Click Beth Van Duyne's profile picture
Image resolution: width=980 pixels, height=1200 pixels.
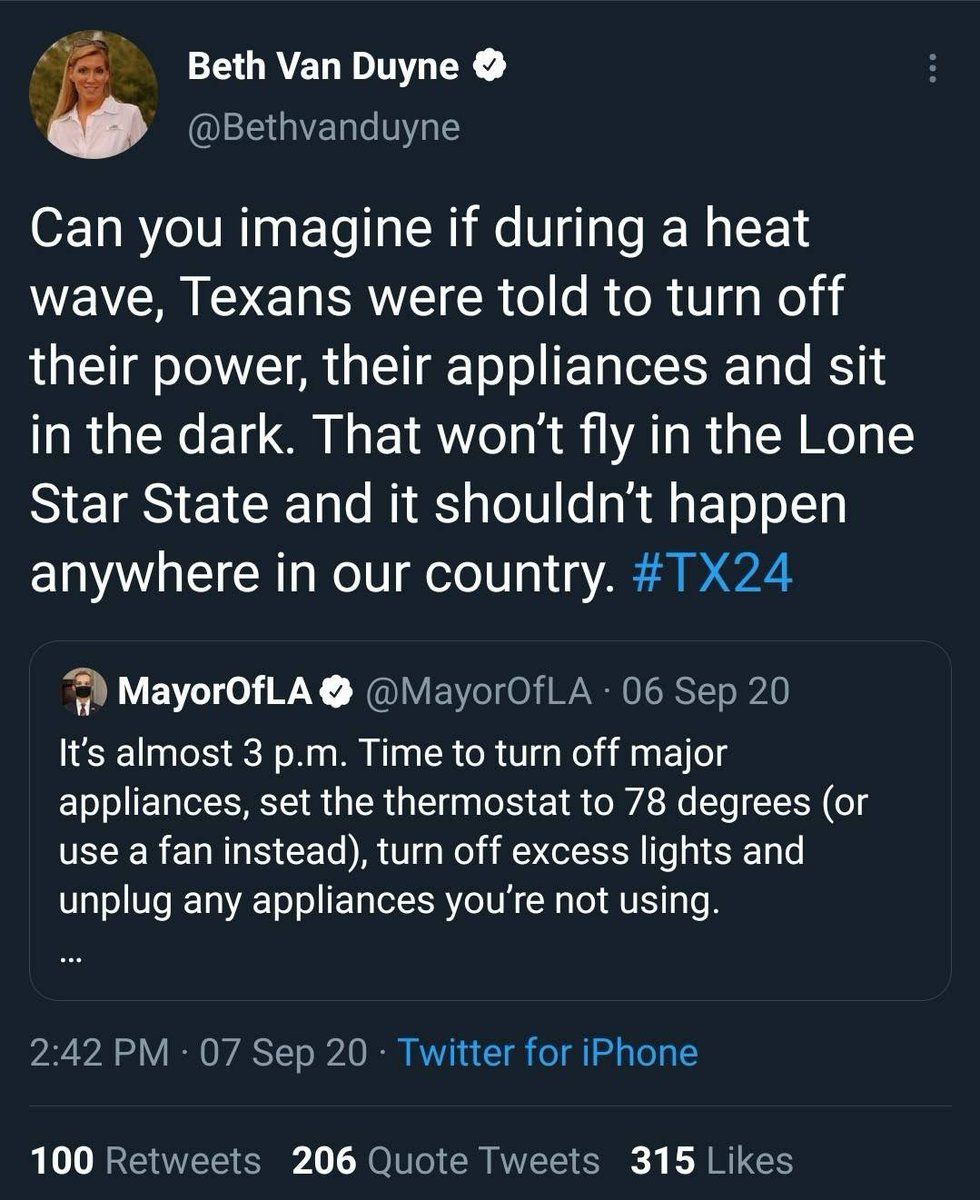(94, 95)
